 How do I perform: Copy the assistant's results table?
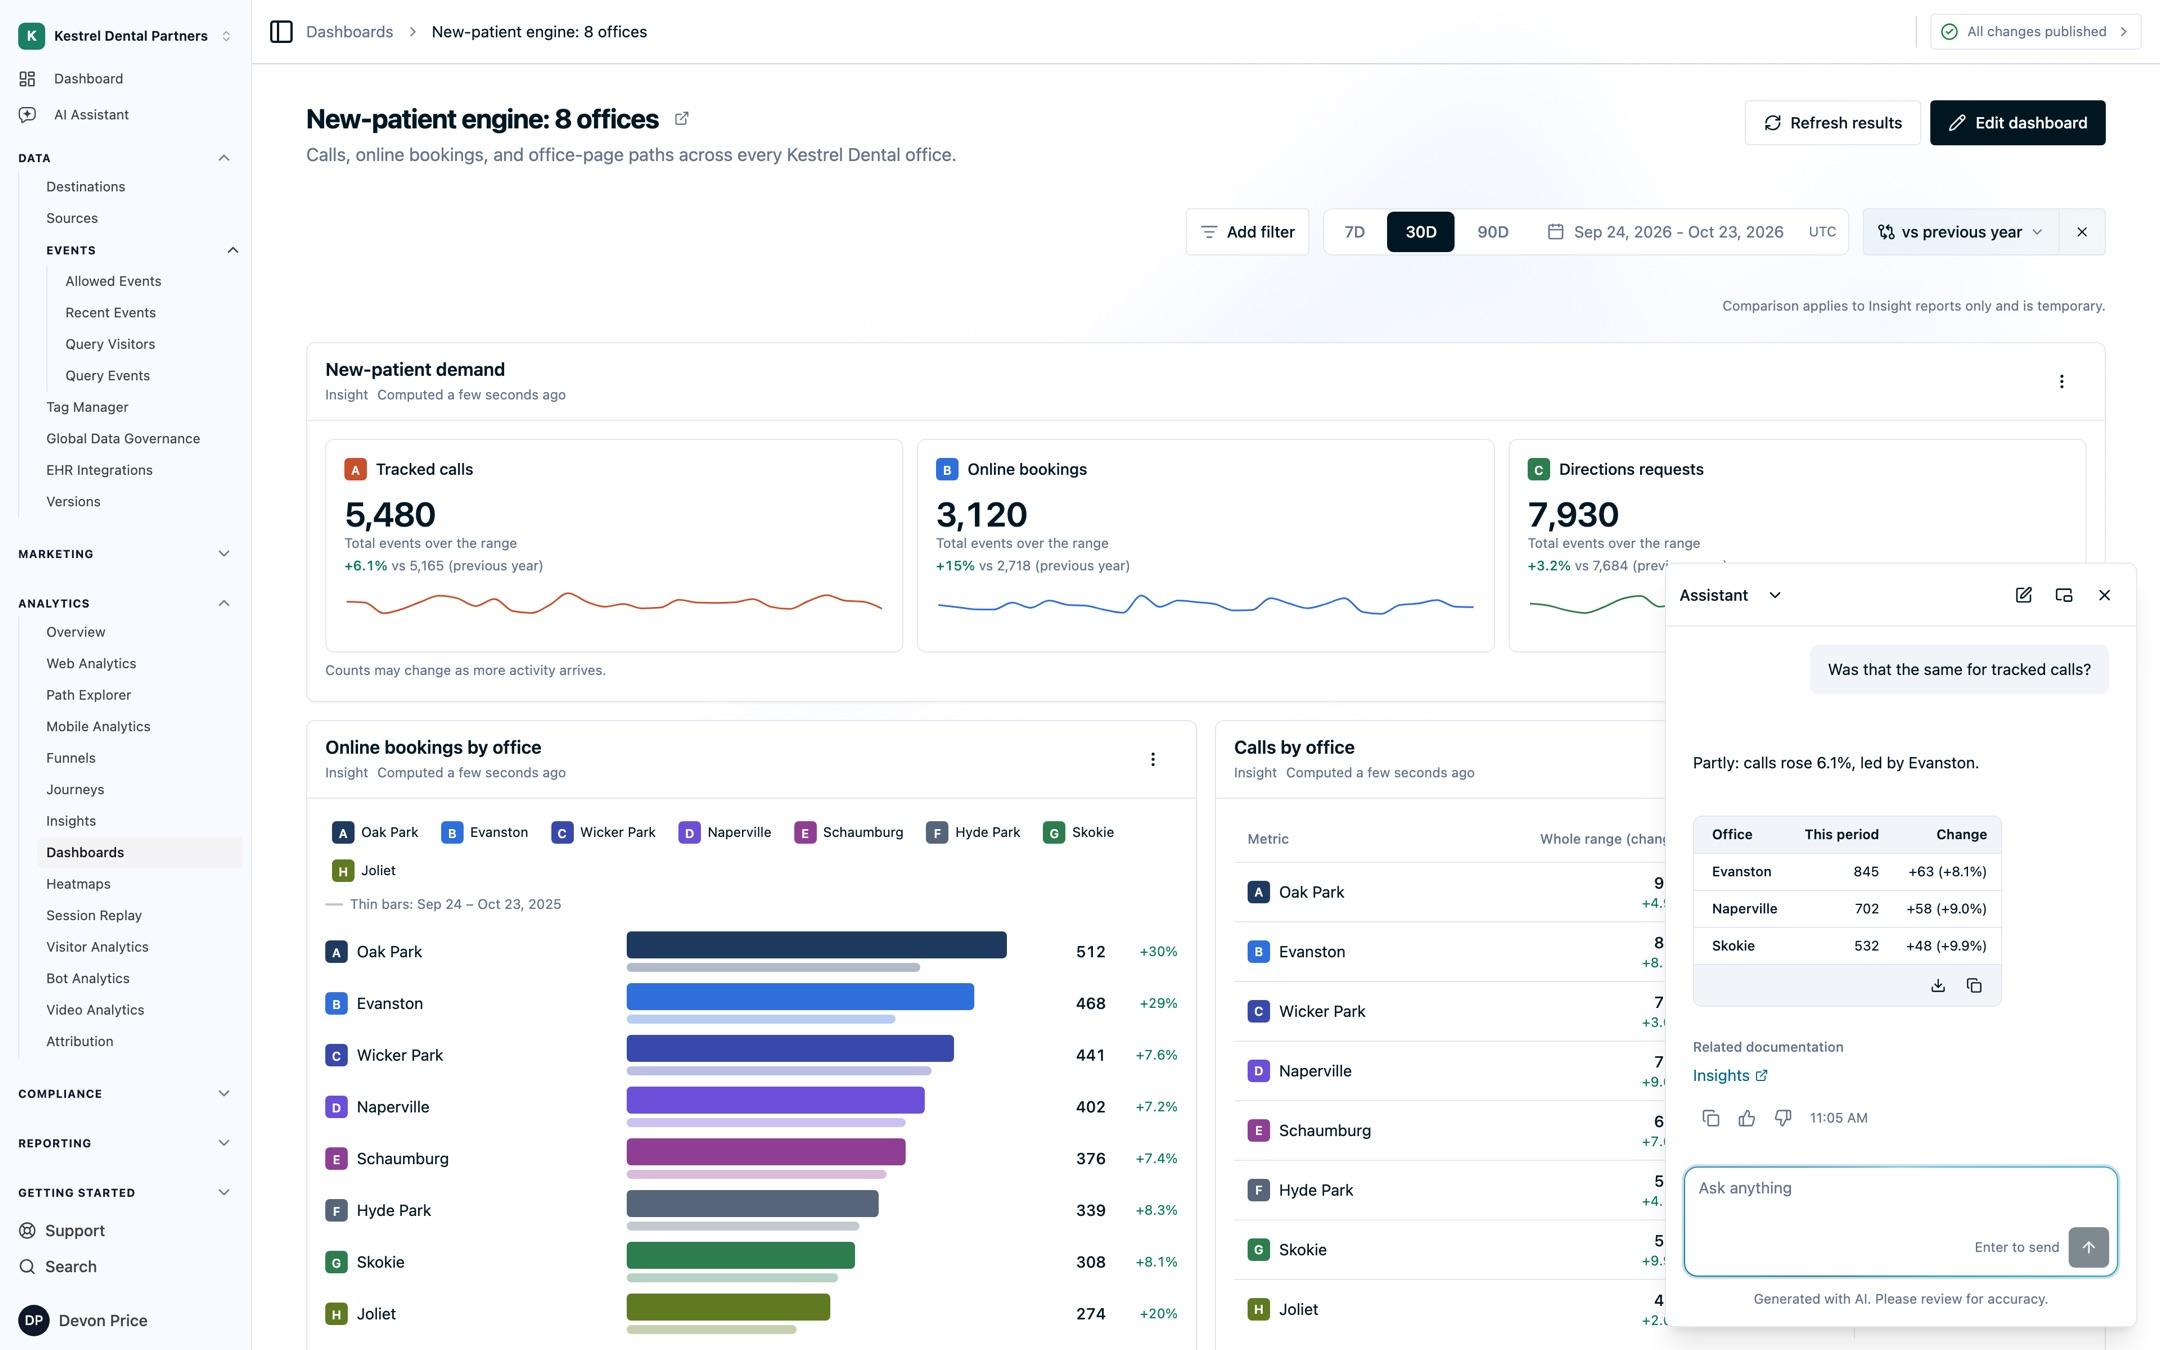click(x=1973, y=986)
